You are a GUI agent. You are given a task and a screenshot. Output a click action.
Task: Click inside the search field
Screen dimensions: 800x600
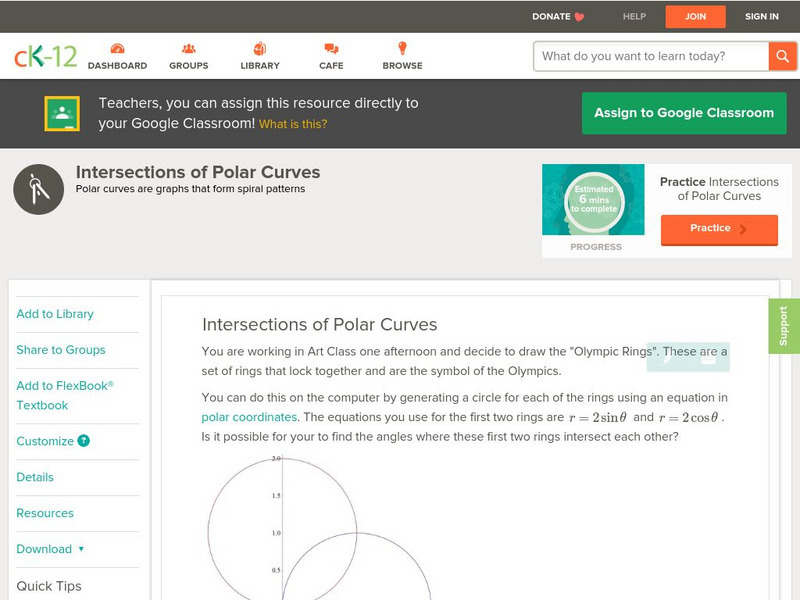click(651, 56)
